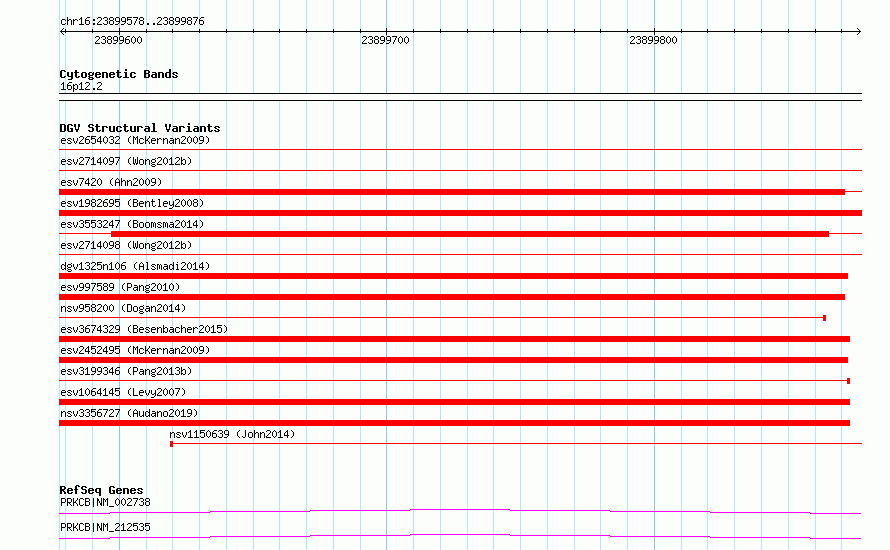Select the Cytogenetic Bands track title
890x550 pixels.
119,74
